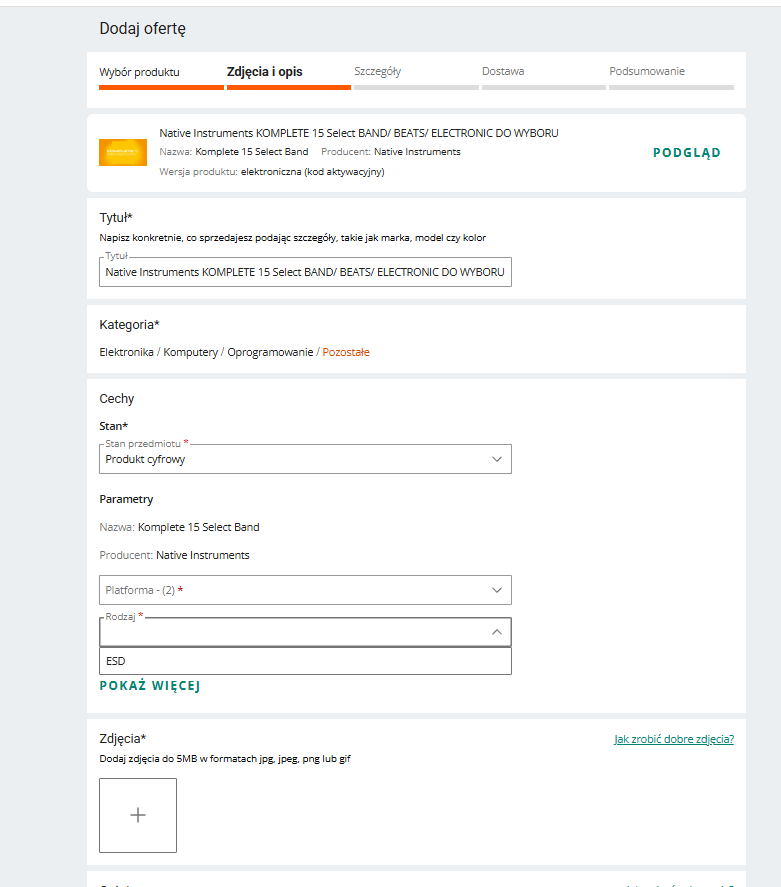This screenshot has height=887, width=781.
Task: Click the orange Komplete product thumbnail
Action: pyautogui.click(x=123, y=152)
